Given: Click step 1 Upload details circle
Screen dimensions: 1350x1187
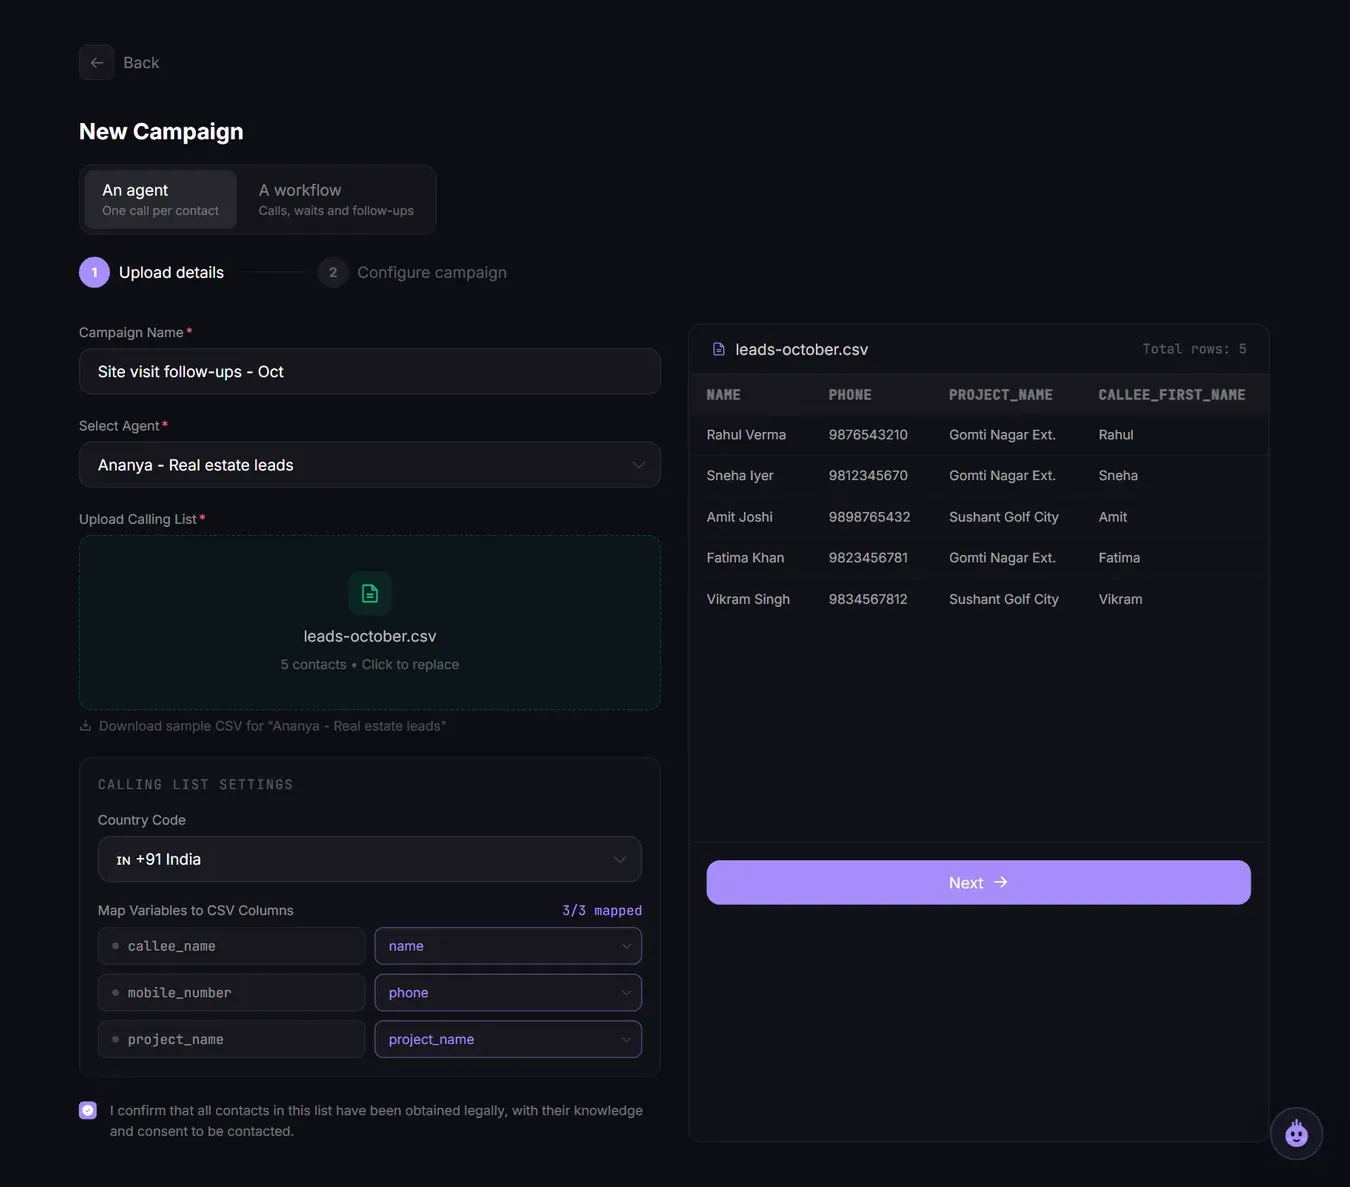Looking at the screenshot, I should pos(94,272).
